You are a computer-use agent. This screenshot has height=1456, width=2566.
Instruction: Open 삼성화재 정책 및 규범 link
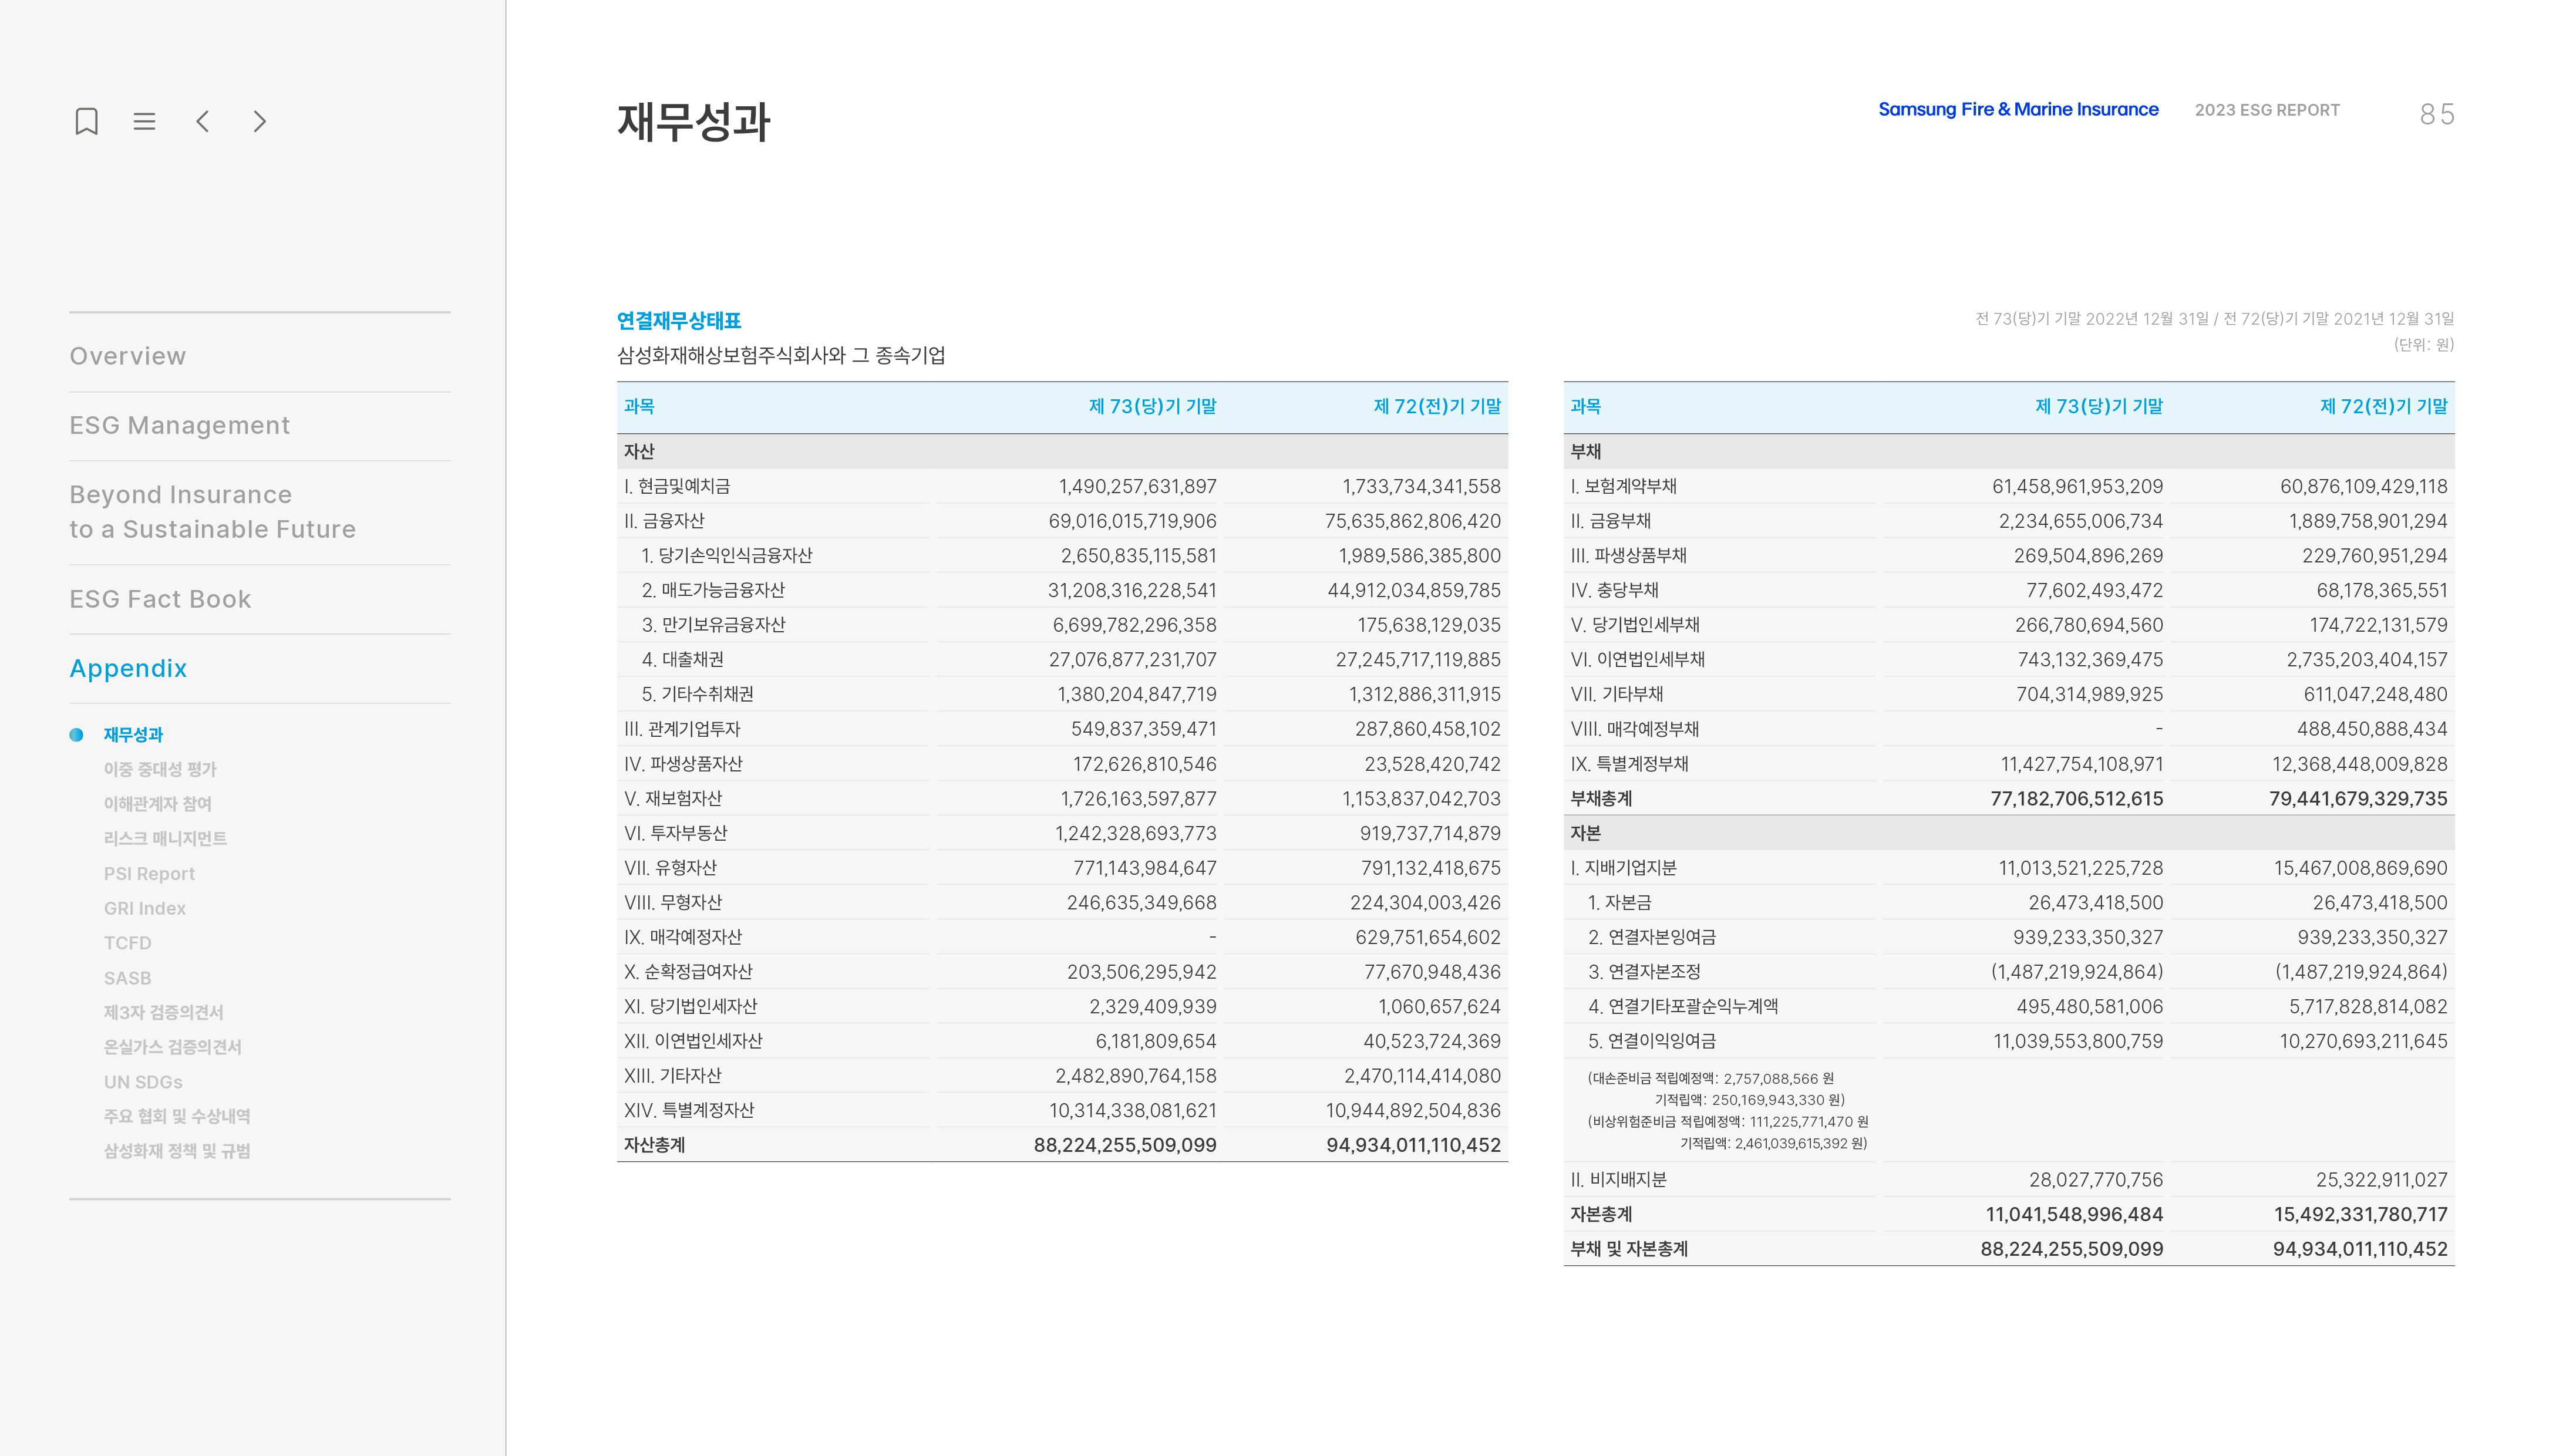(x=177, y=1151)
